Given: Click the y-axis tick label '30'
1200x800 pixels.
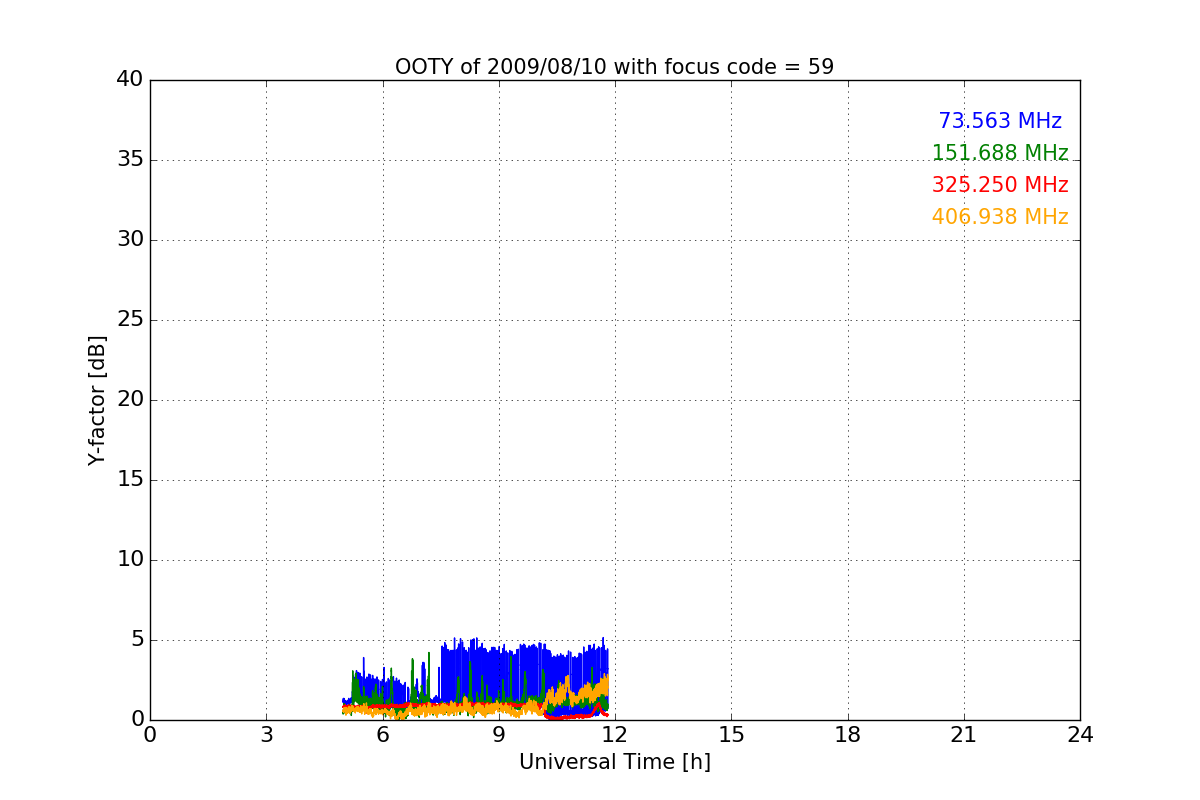Looking at the screenshot, I should coord(129,239).
